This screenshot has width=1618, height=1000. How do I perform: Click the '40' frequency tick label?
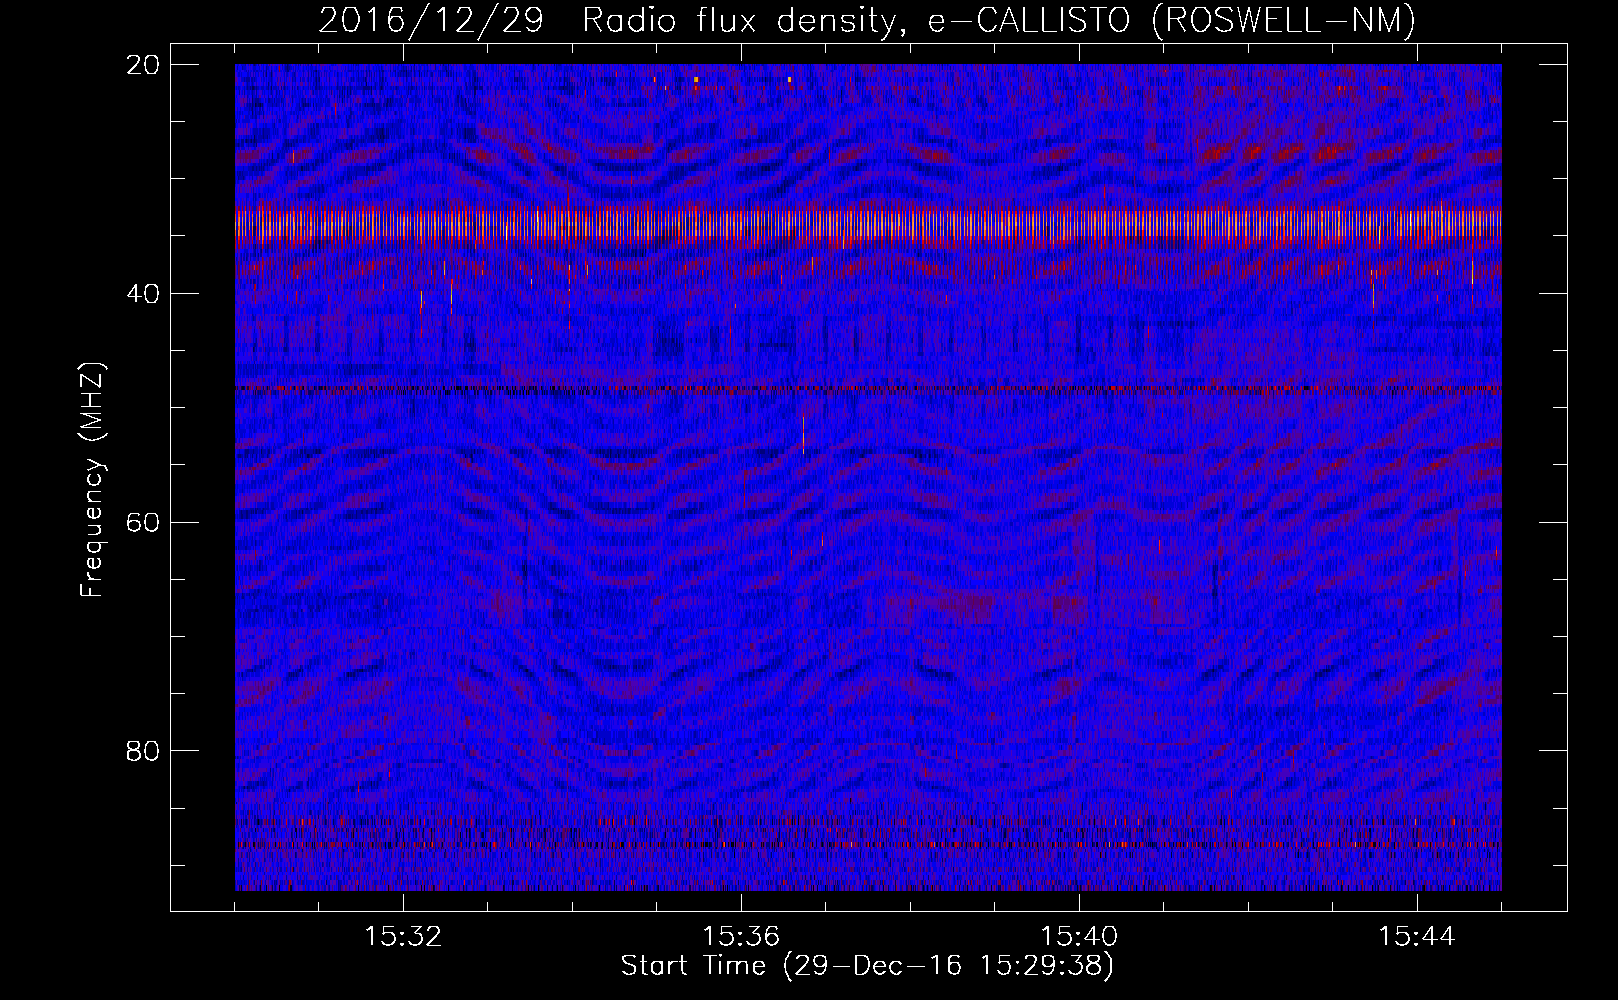143,294
